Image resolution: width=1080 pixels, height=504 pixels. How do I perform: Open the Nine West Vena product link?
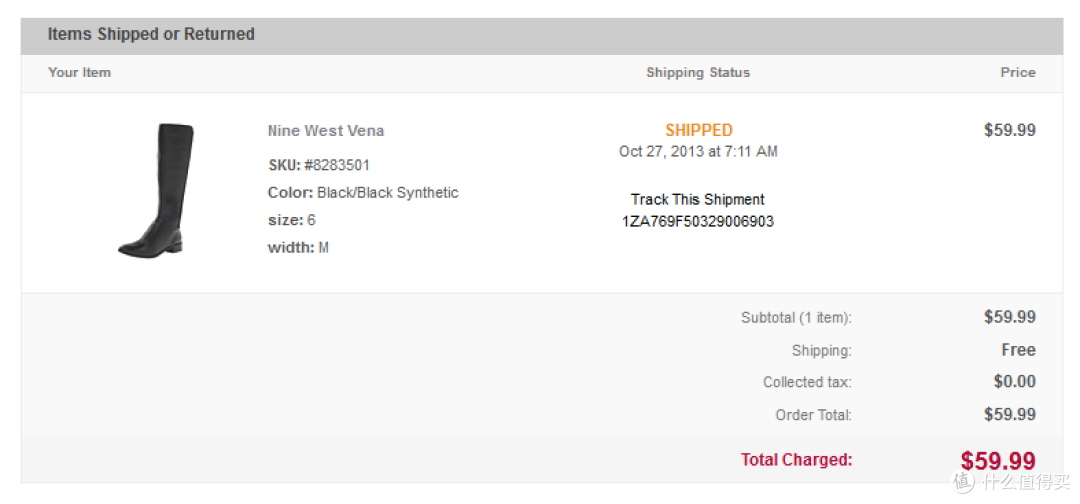click(x=326, y=131)
